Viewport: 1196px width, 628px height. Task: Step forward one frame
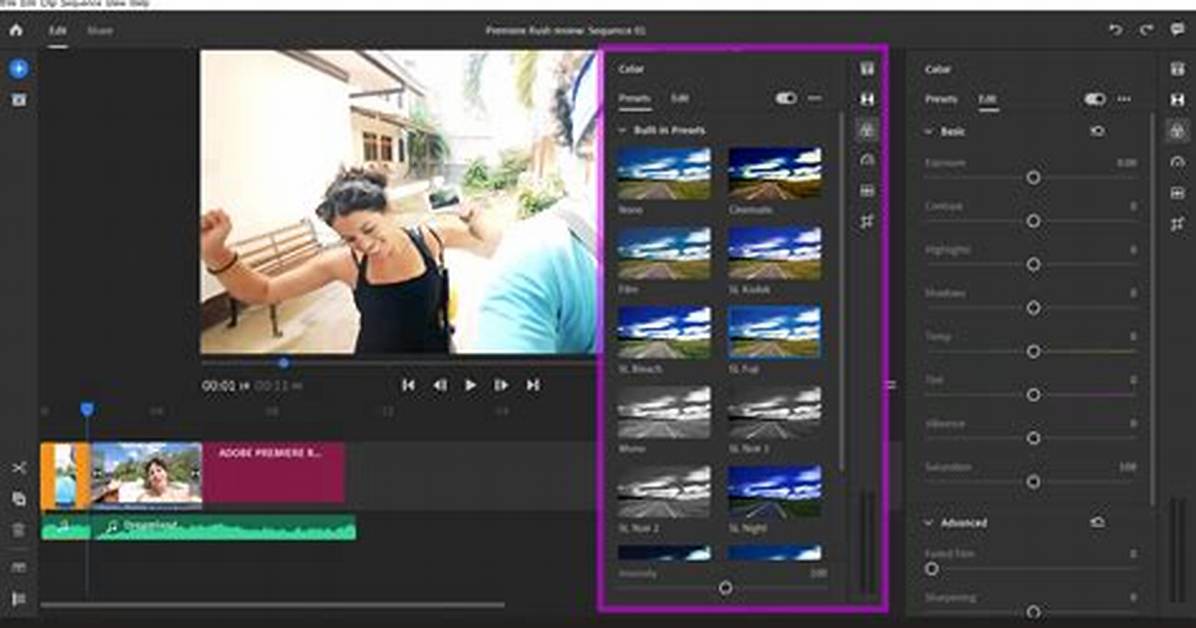501,385
